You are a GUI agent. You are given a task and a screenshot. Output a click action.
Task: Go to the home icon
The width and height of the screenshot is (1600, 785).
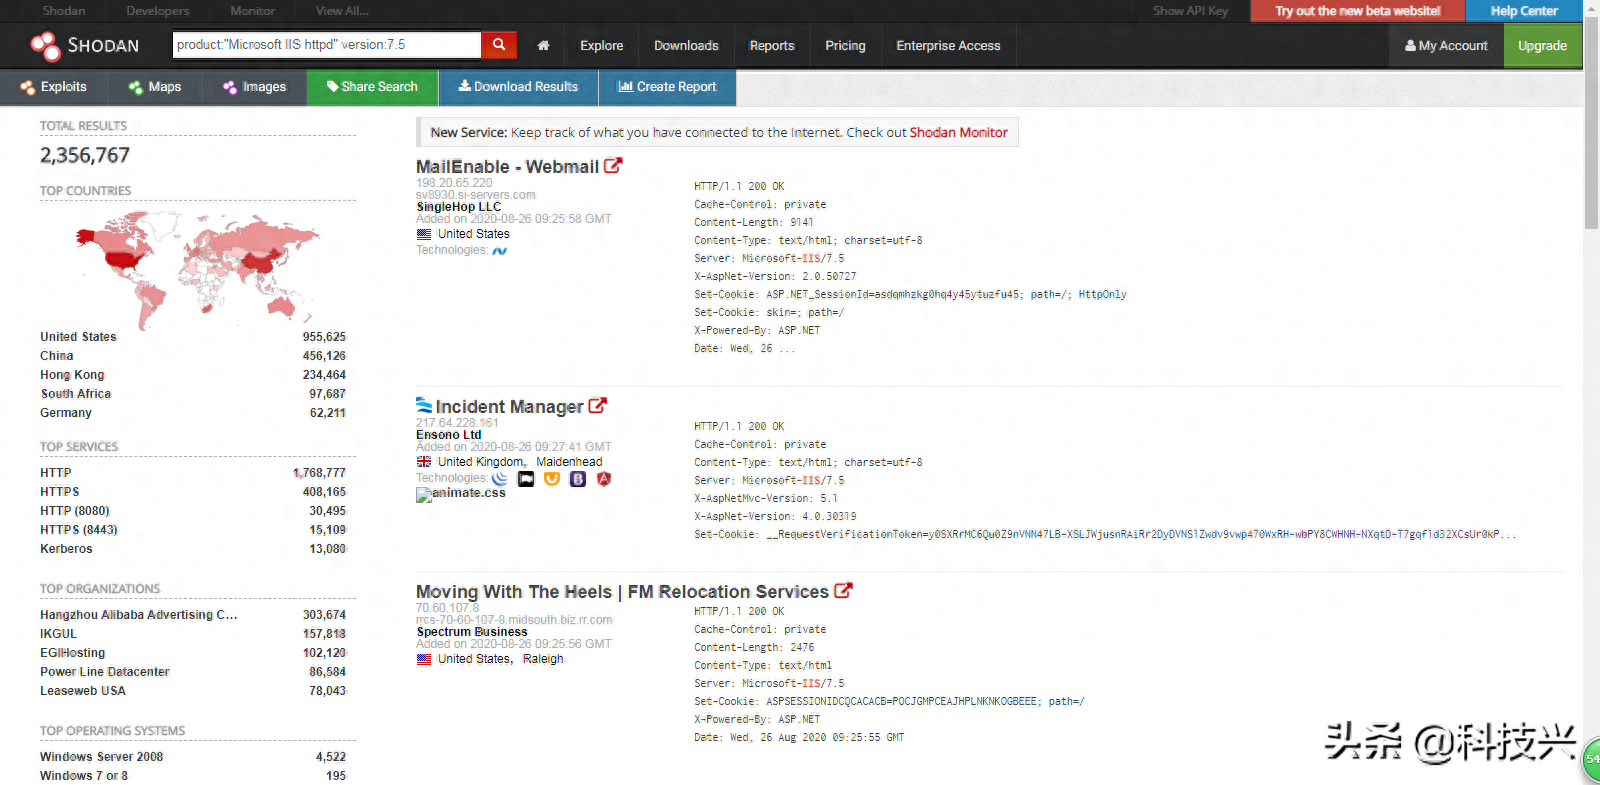543,46
